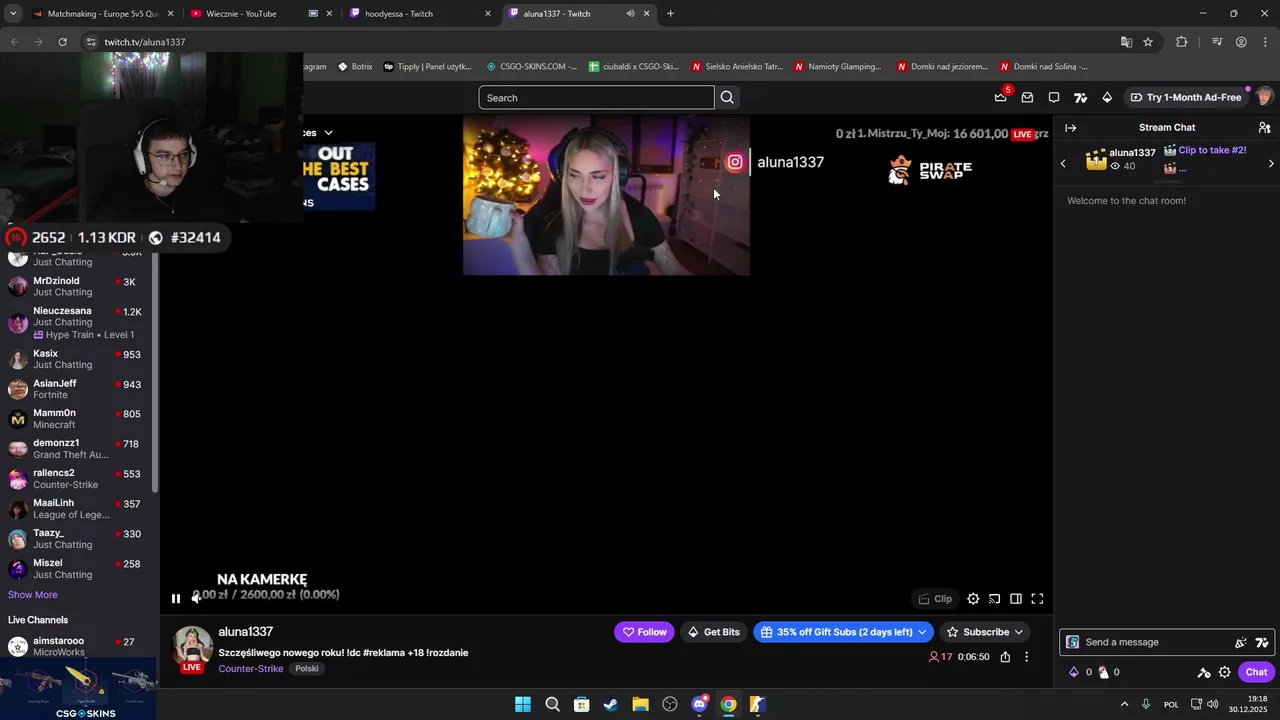Viewport: 1280px width, 720px height.
Task: Open Taazy_ channel in sidebar
Action: 78,539
